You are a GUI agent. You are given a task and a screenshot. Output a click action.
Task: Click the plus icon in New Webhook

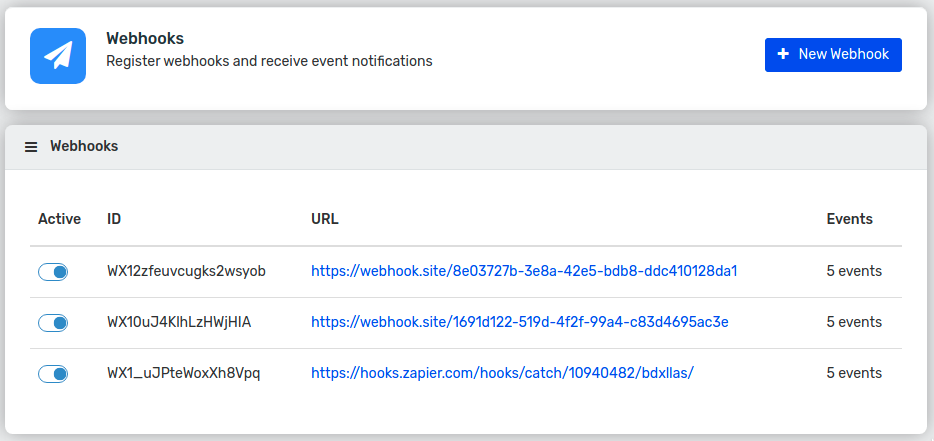point(783,54)
